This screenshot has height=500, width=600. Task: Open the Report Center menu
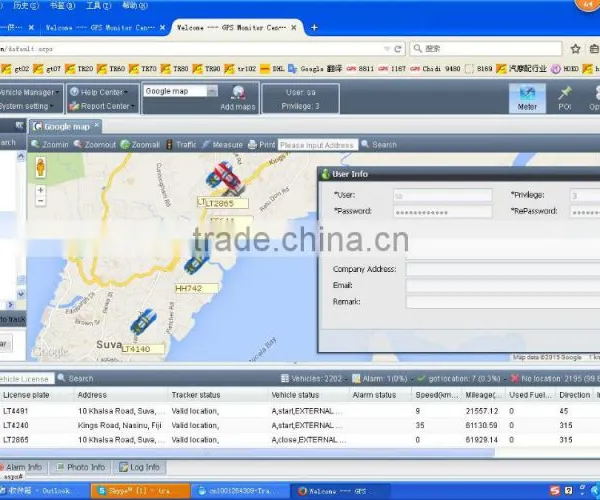pyautogui.click(x=103, y=106)
